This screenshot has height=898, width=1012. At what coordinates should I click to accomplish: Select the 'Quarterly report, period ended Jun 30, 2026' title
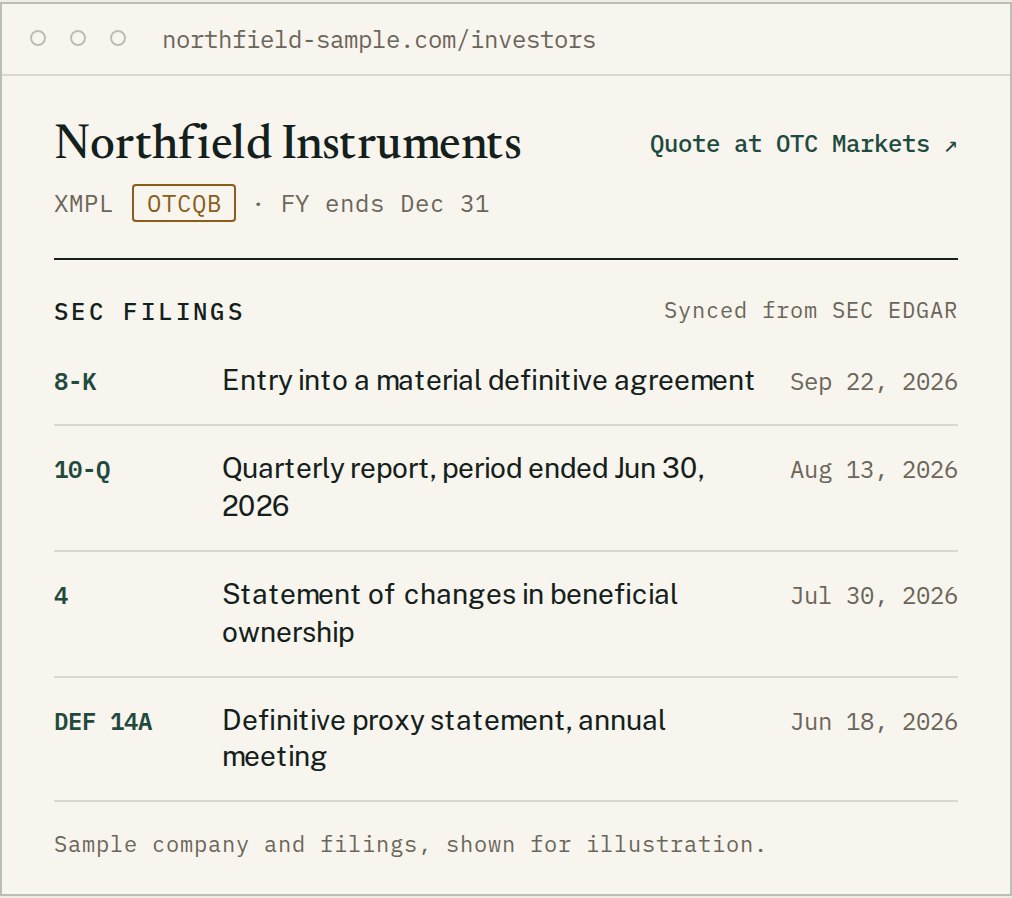click(463, 487)
